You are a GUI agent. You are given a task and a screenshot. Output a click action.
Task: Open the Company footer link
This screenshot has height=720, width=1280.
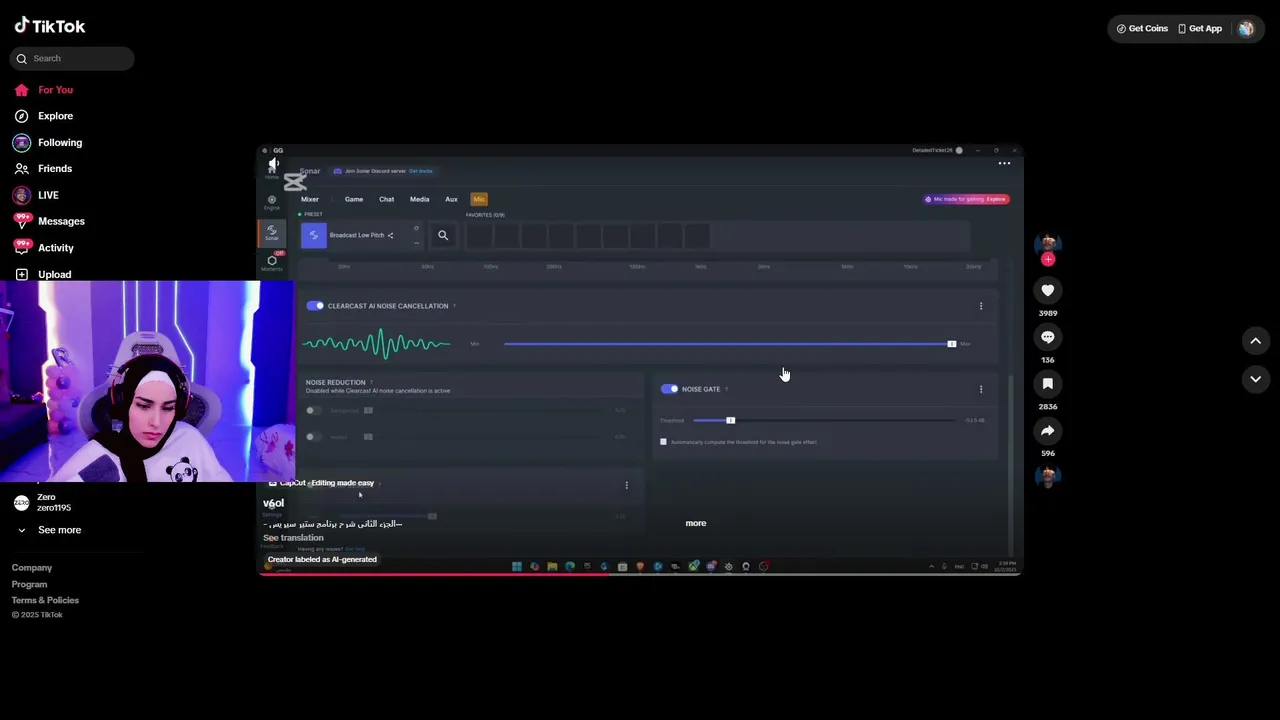coord(32,568)
